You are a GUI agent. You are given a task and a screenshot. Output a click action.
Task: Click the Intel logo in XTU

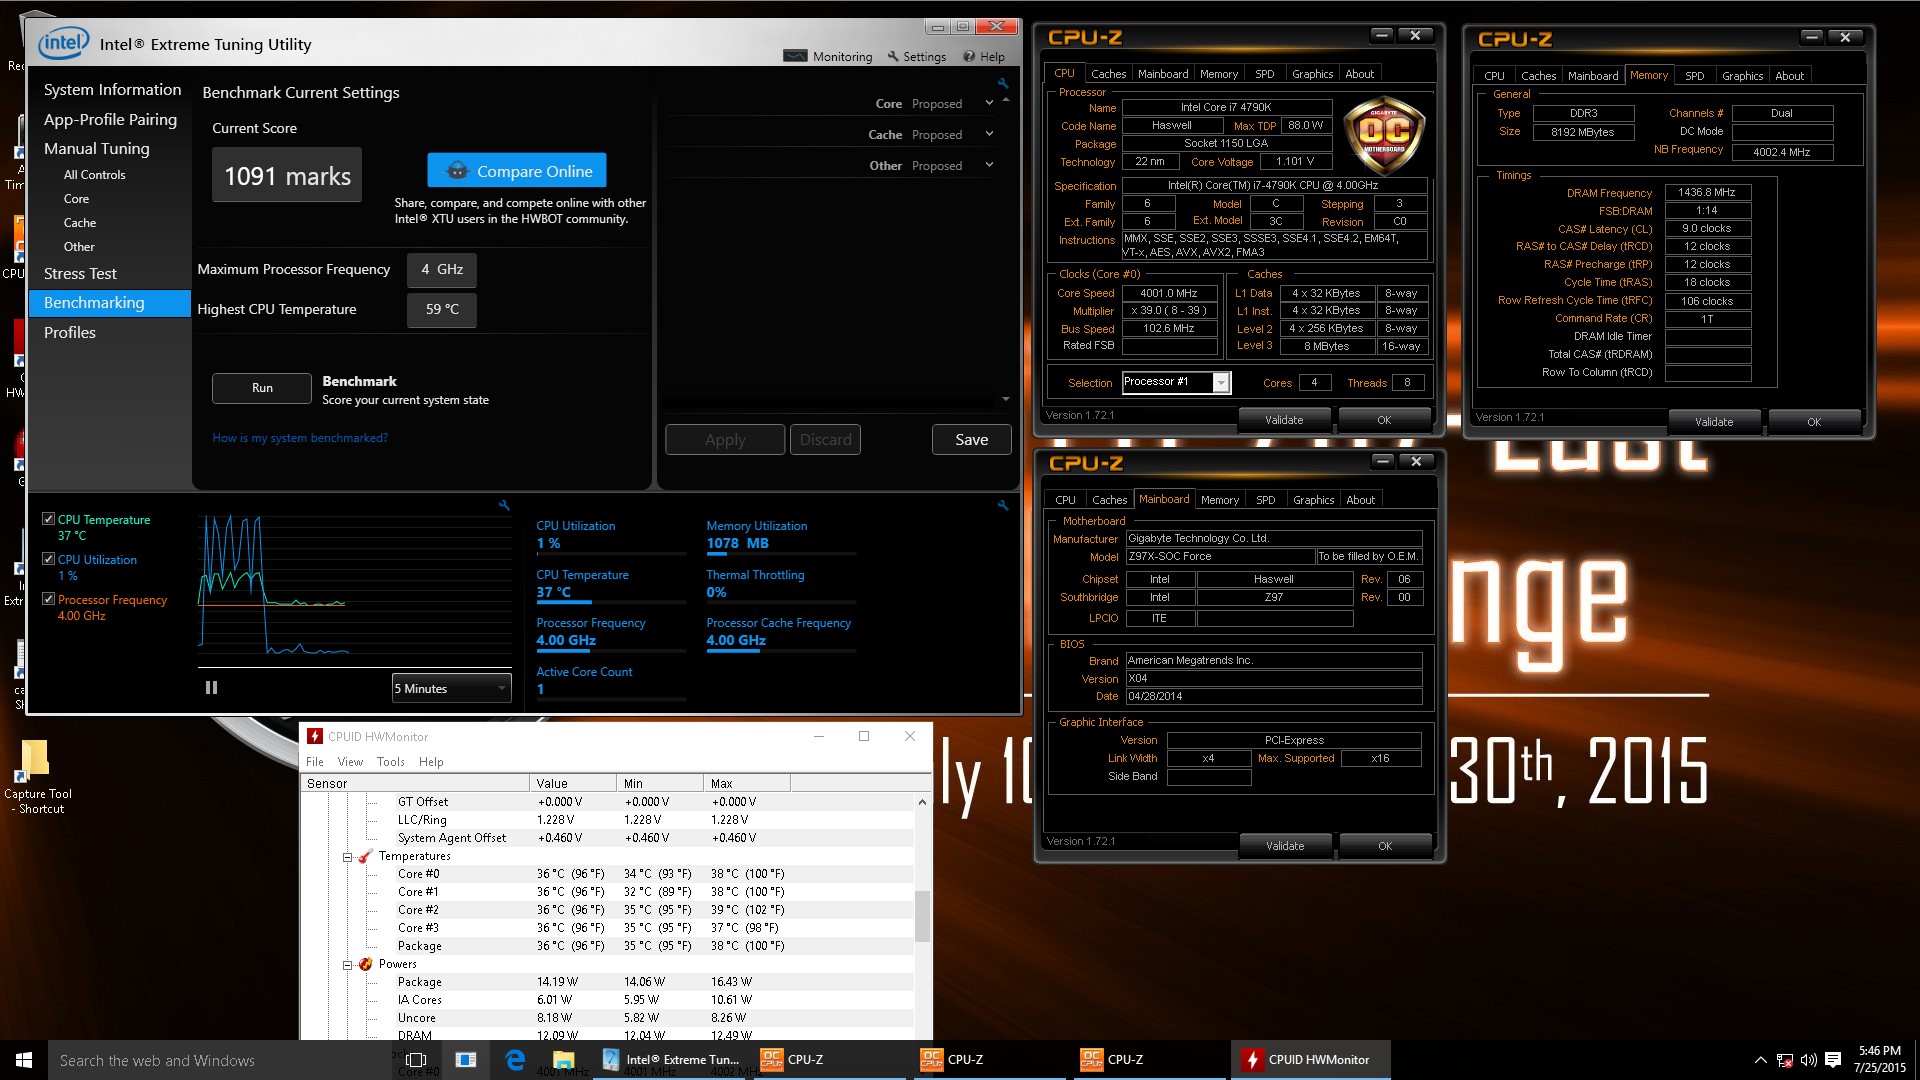[63, 43]
